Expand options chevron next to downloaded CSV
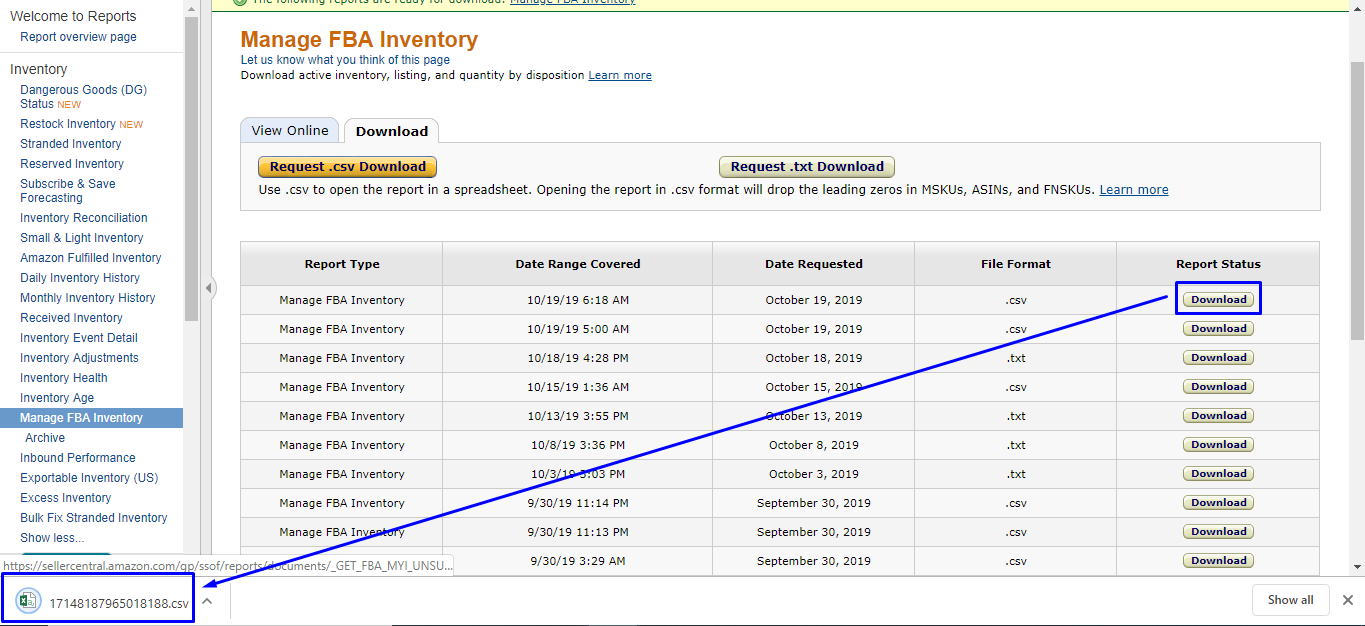The height and width of the screenshot is (626, 1365). click(207, 601)
